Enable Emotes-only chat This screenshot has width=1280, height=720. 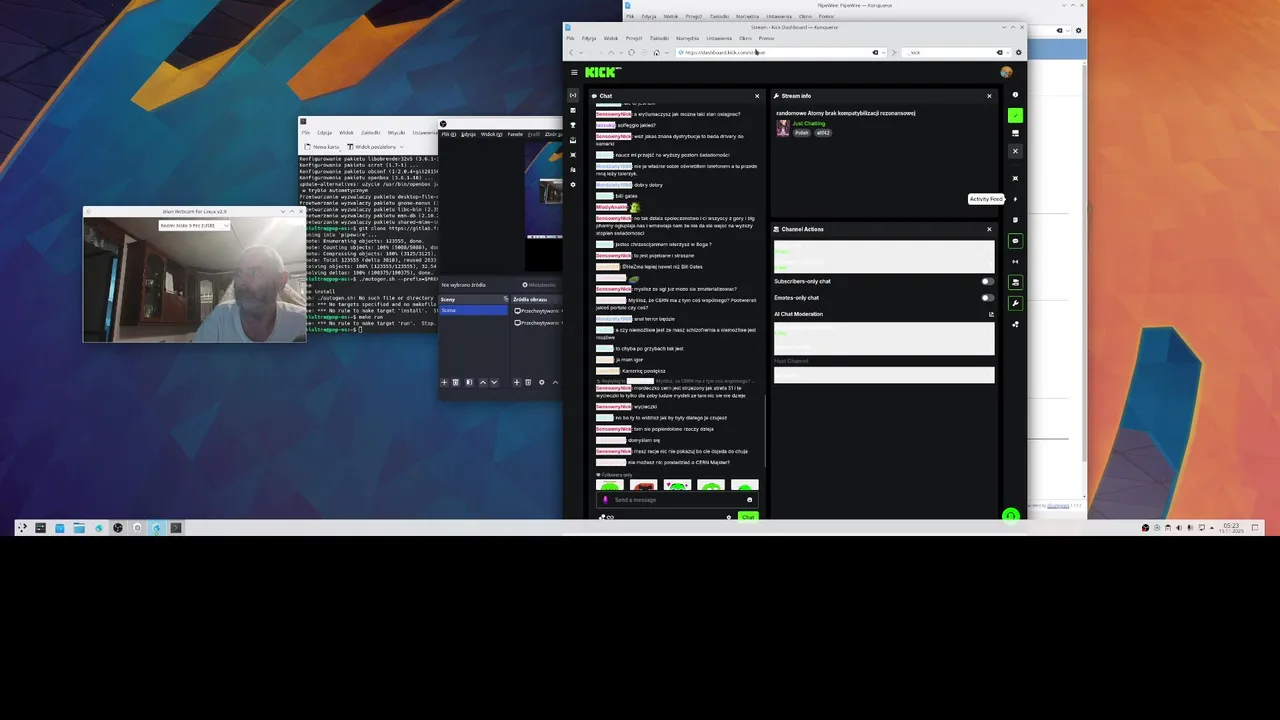[987, 297]
